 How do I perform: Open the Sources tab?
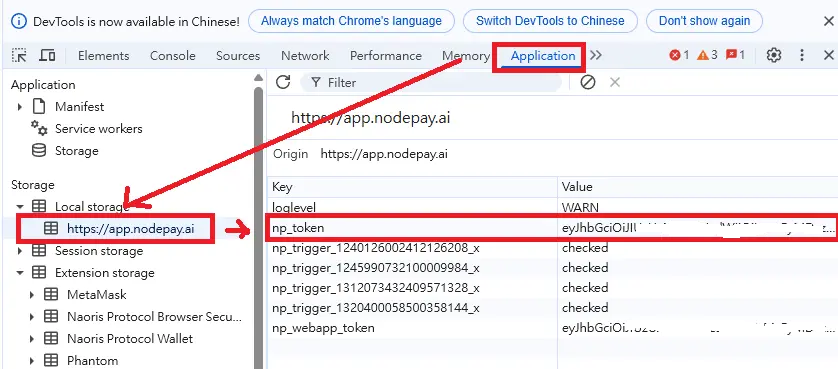point(238,56)
